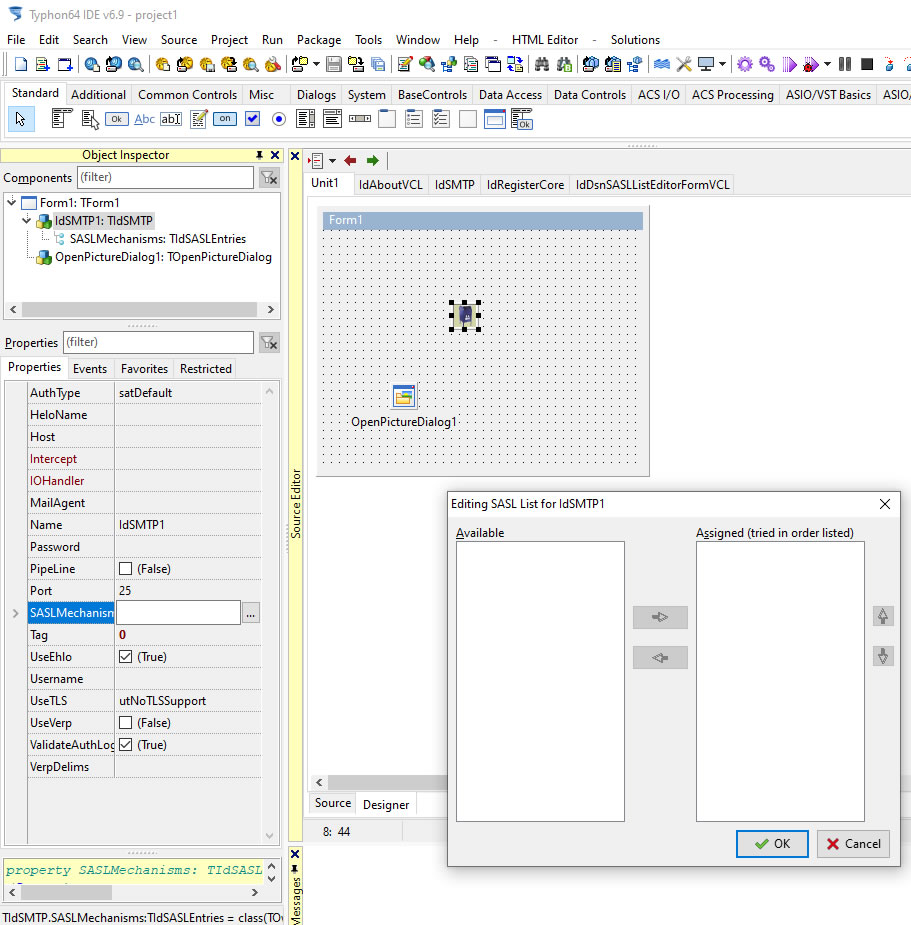The image size is (911, 925).
Task: Select the OpenPictureDialog1: TOpenPictureDialog tree item
Action: click(x=163, y=257)
